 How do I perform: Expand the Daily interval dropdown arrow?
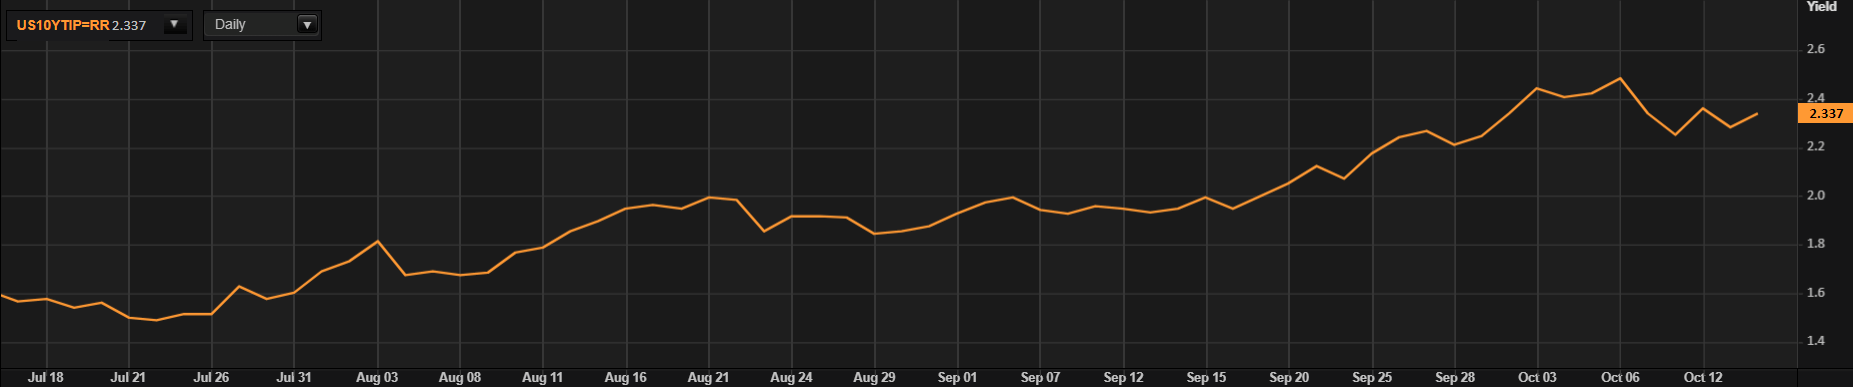tap(307, 25)
